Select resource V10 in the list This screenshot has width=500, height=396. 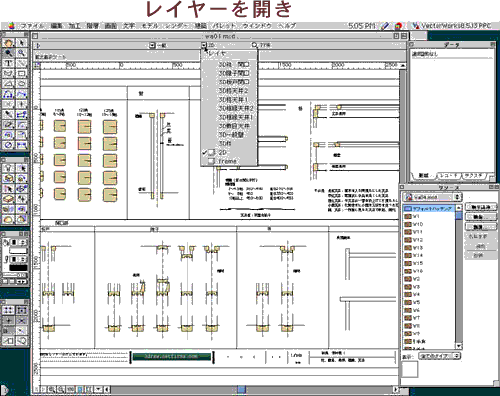[x=429, y=224]
